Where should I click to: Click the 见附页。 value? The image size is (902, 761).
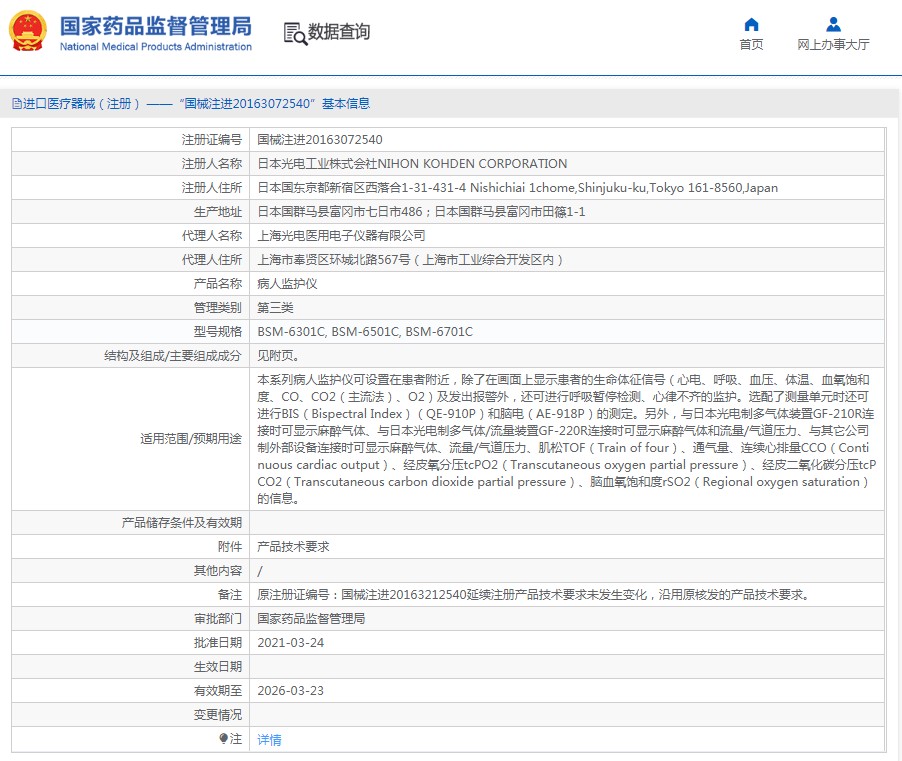[x=278, y=356]
